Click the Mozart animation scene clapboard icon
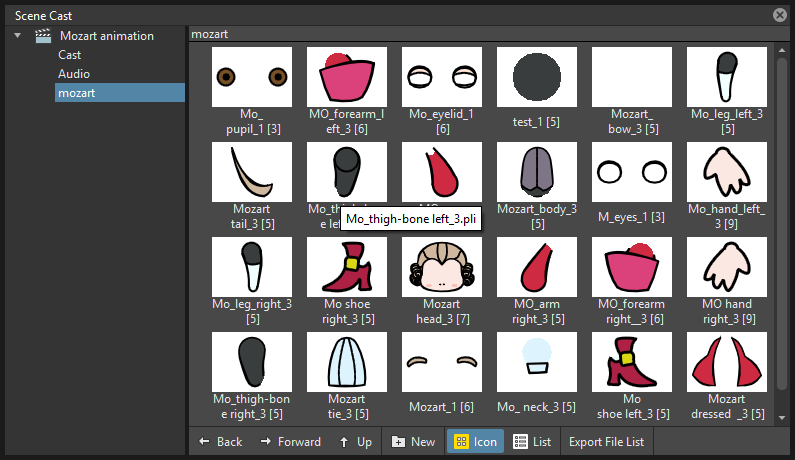 (x=43, y=36)
